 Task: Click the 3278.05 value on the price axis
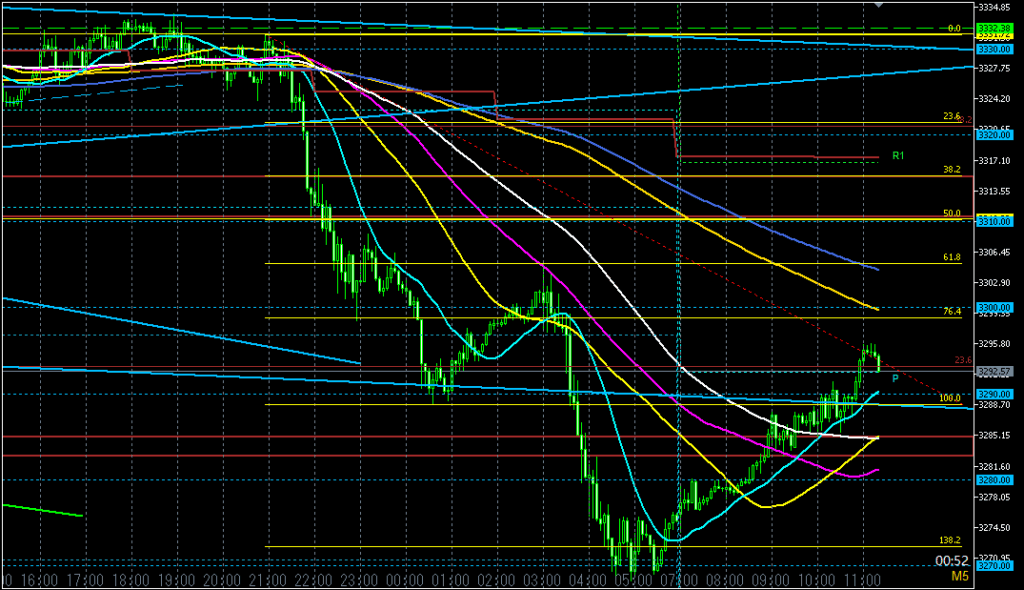pyautogui.click(x=994, y=497)
